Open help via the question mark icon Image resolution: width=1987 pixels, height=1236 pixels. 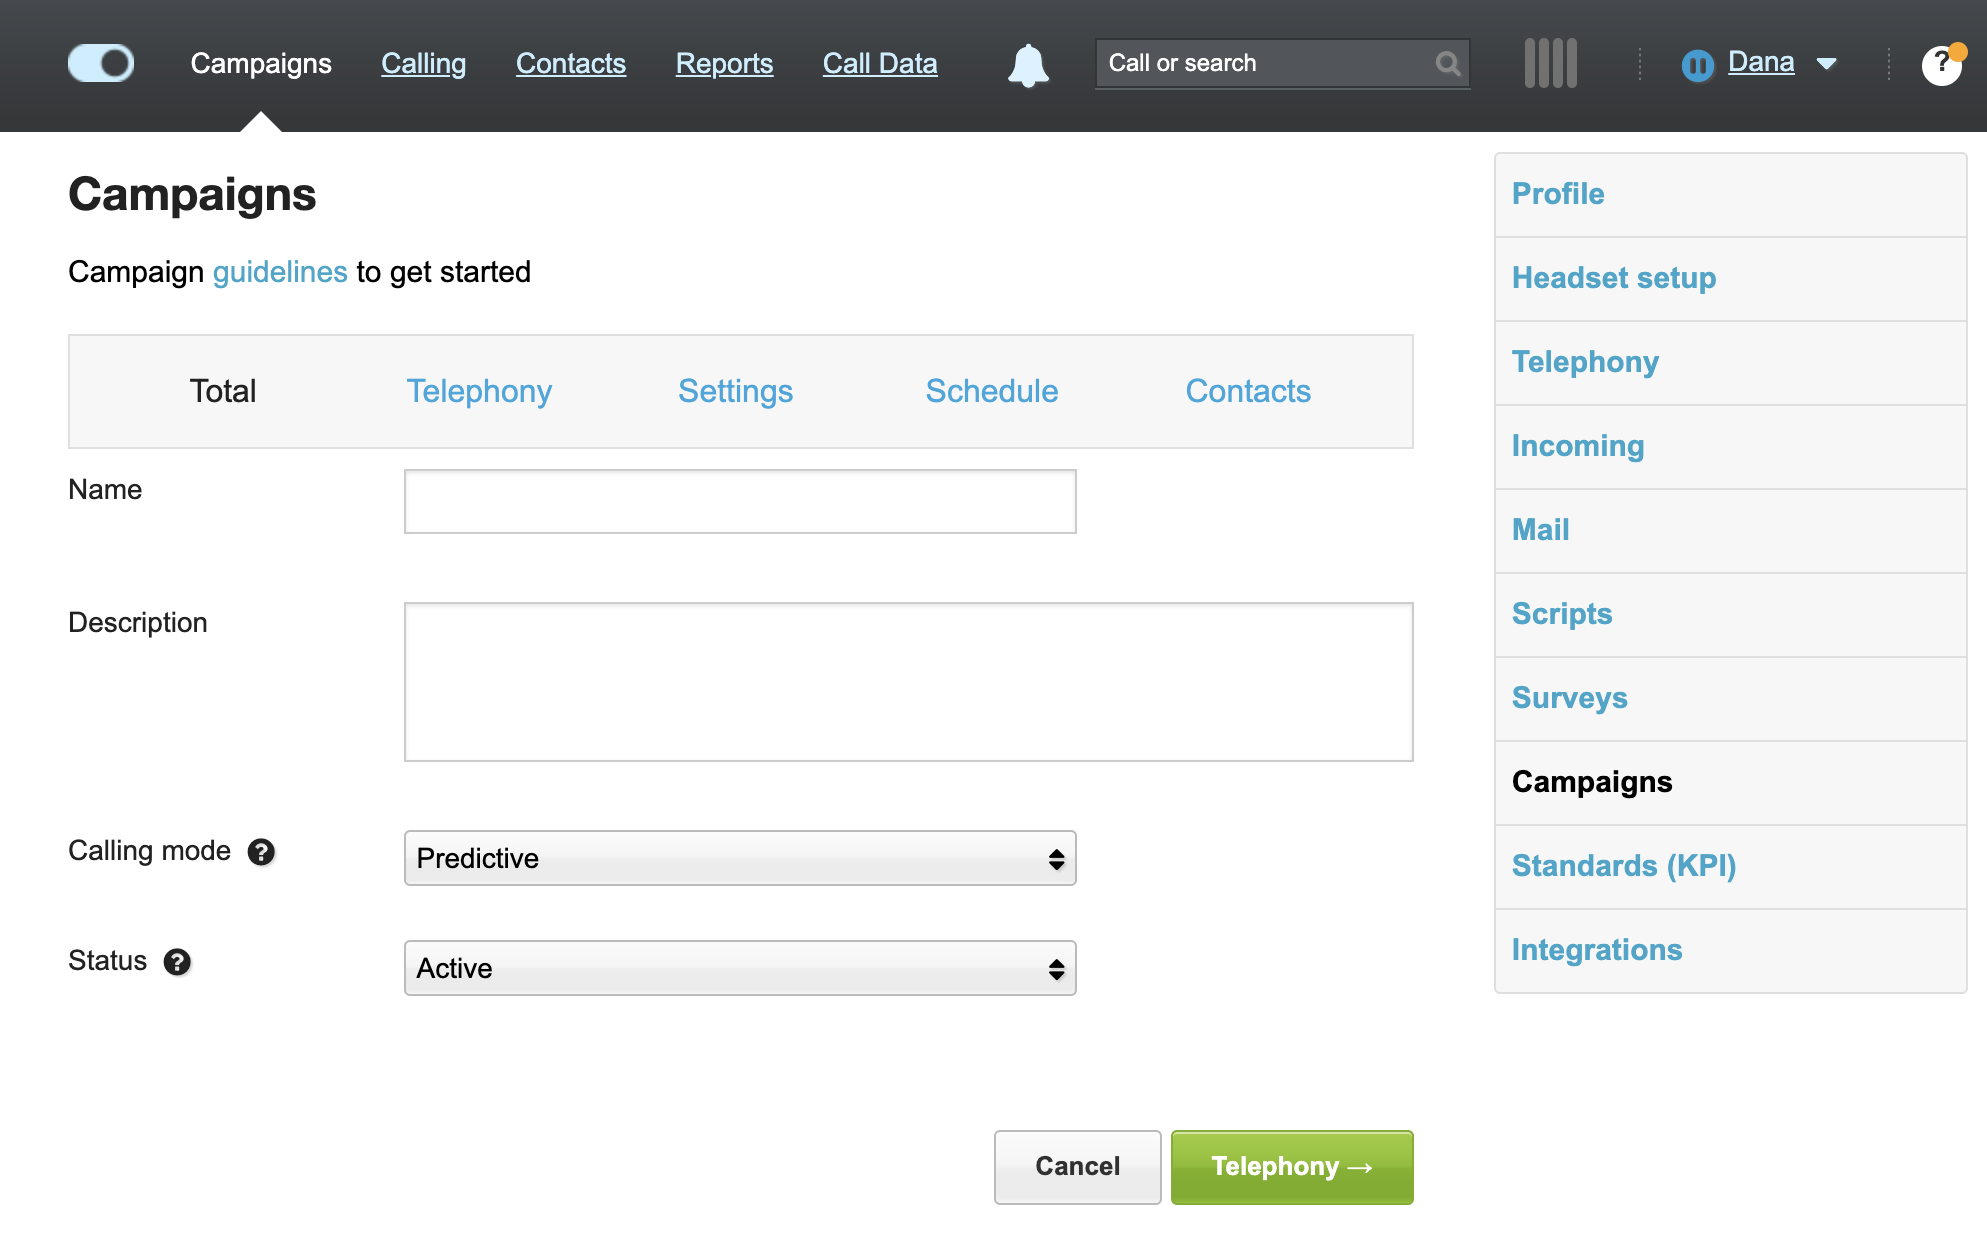tap(1941, 63)
